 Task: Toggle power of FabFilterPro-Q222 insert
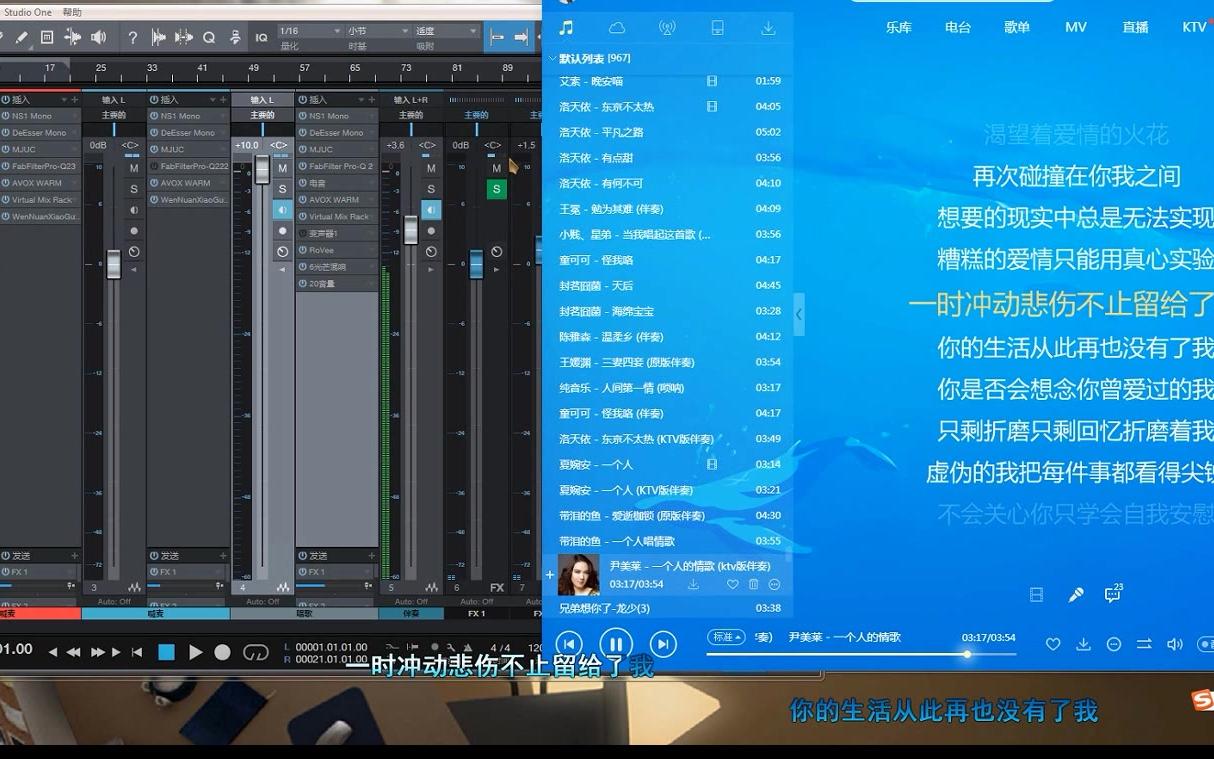point(154,166)
